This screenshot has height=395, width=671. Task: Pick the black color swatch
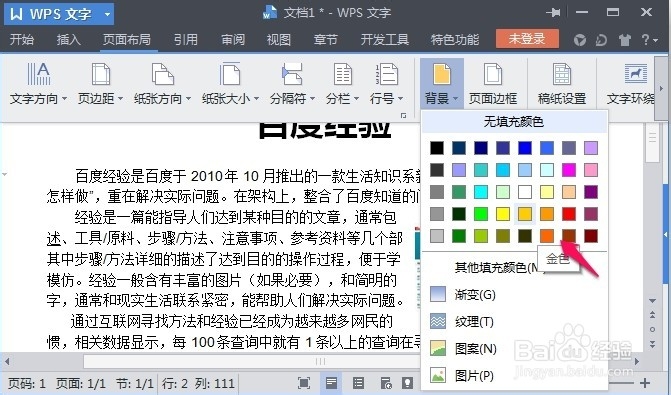click(x=437, y=148)
